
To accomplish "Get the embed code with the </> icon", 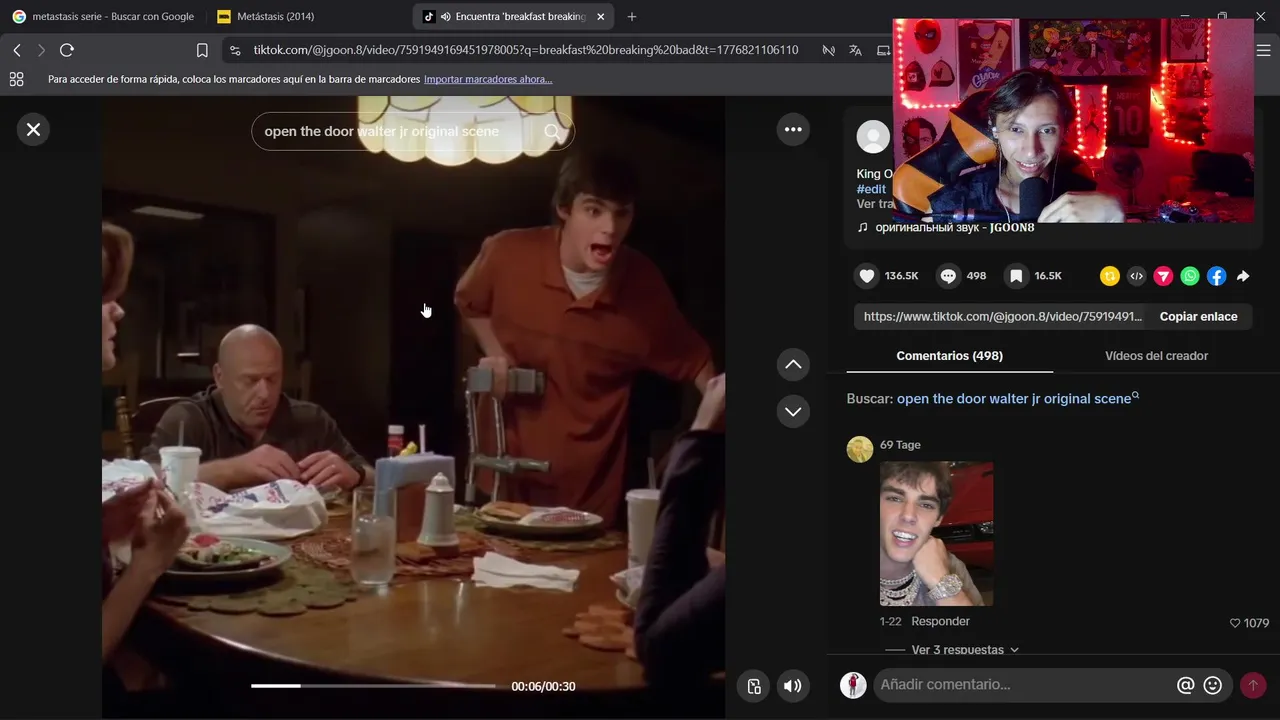I will [x=1136, y=276].
